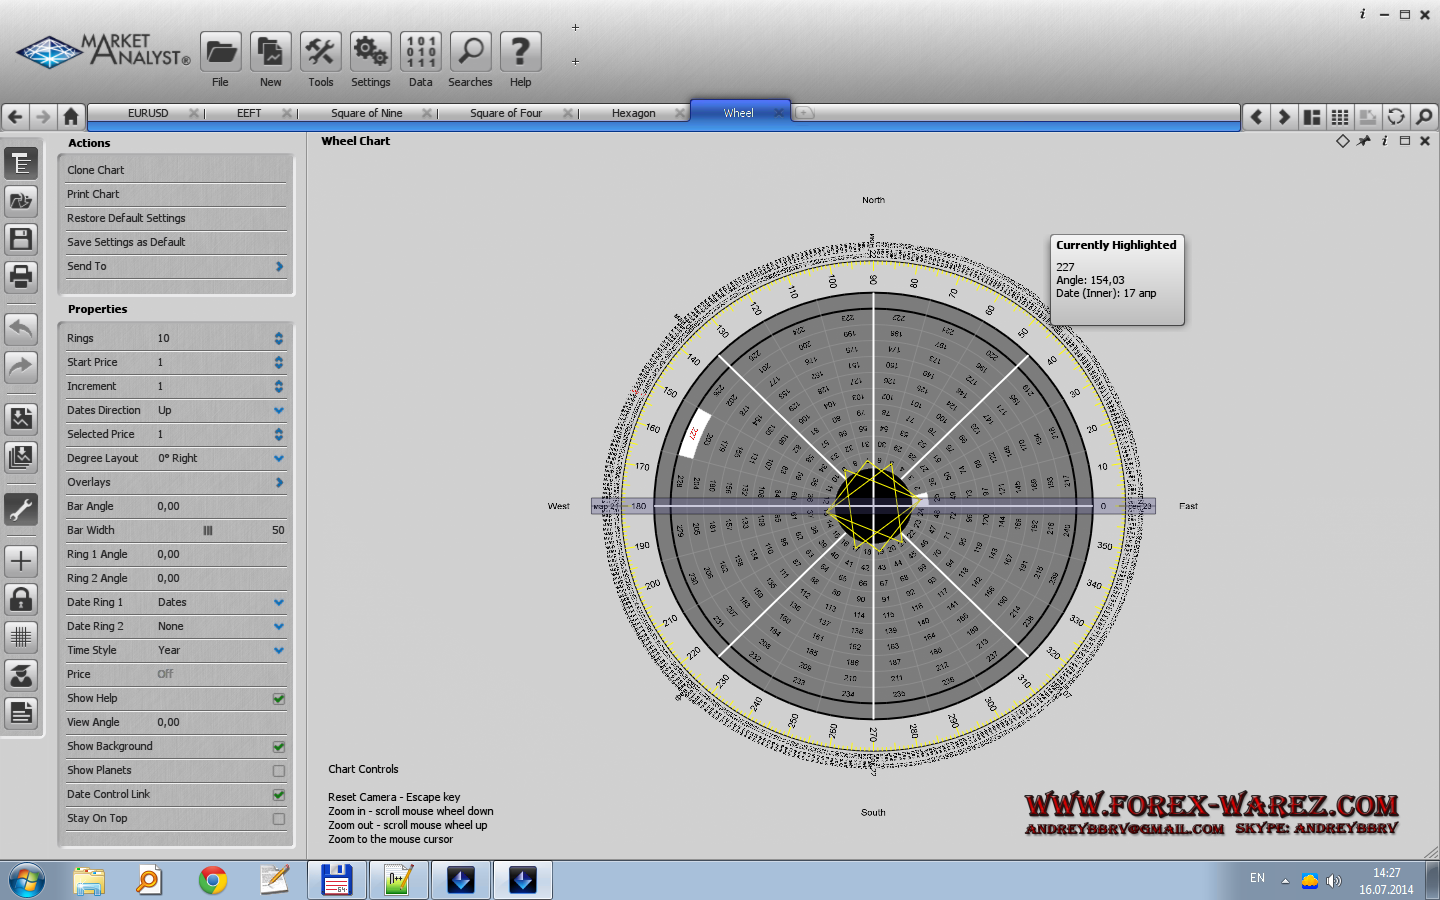Click the printer icon in left sidebar

pyautogui.click(x=21, y=276)
